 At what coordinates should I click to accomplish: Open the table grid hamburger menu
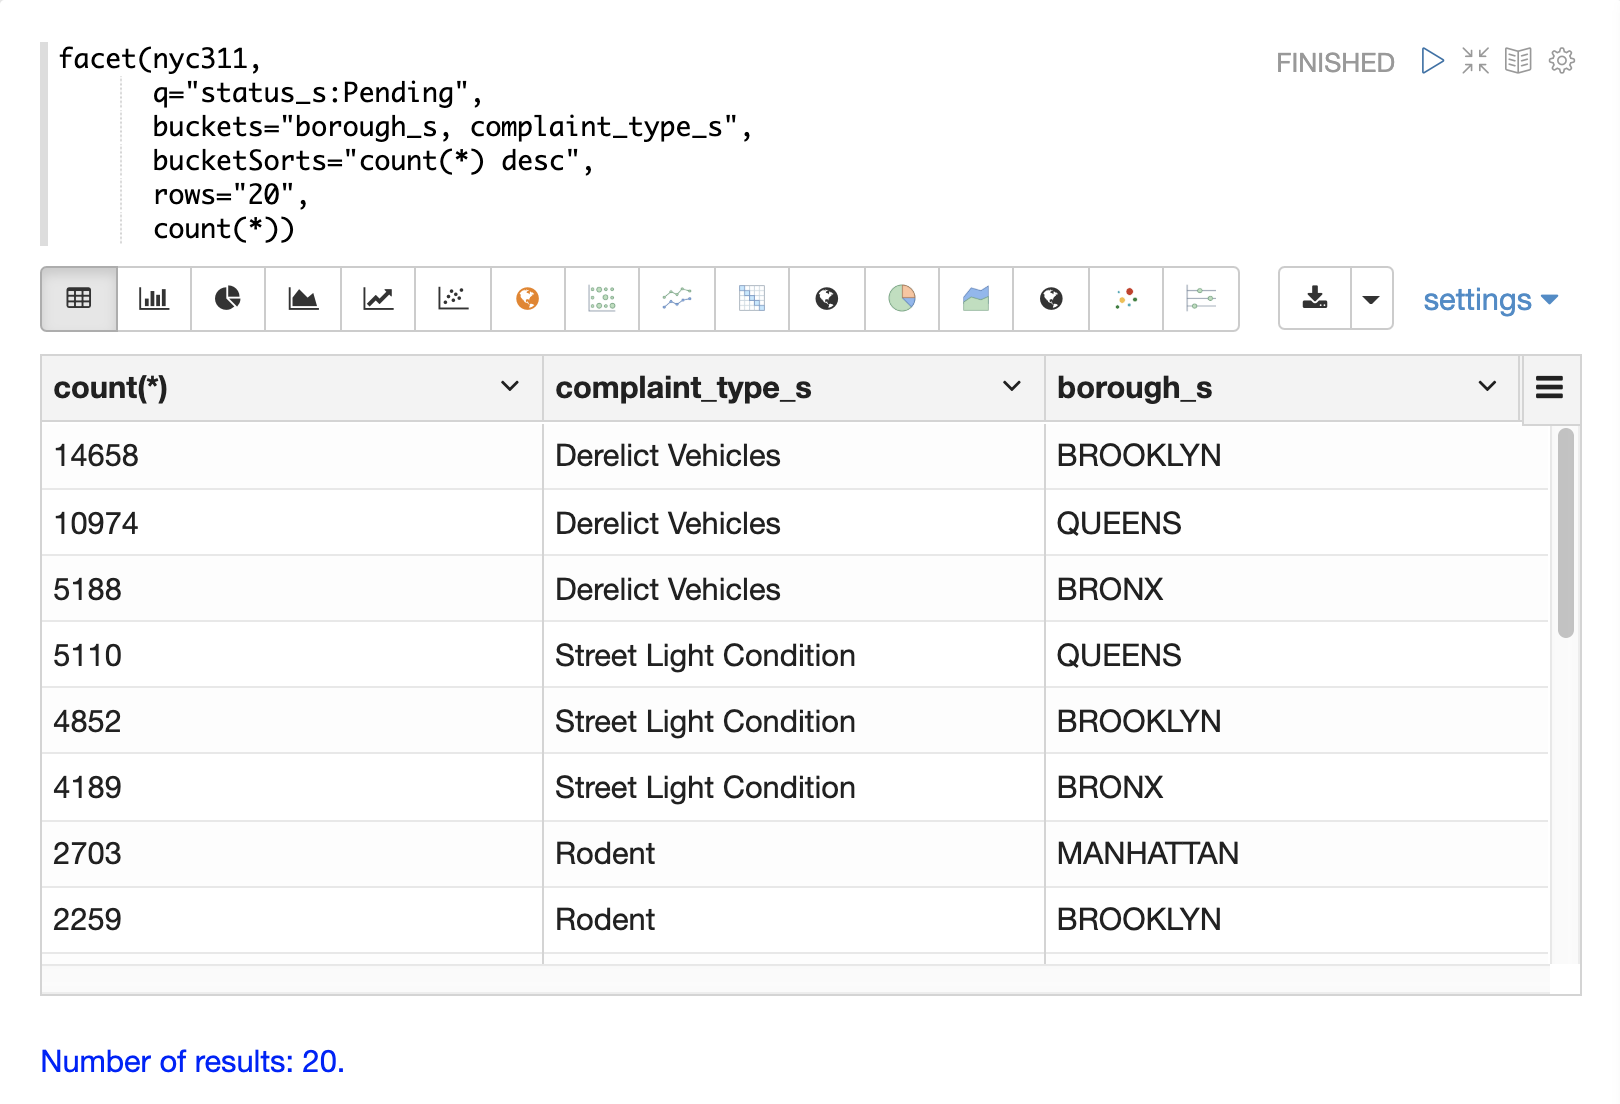click(1549, 388)
